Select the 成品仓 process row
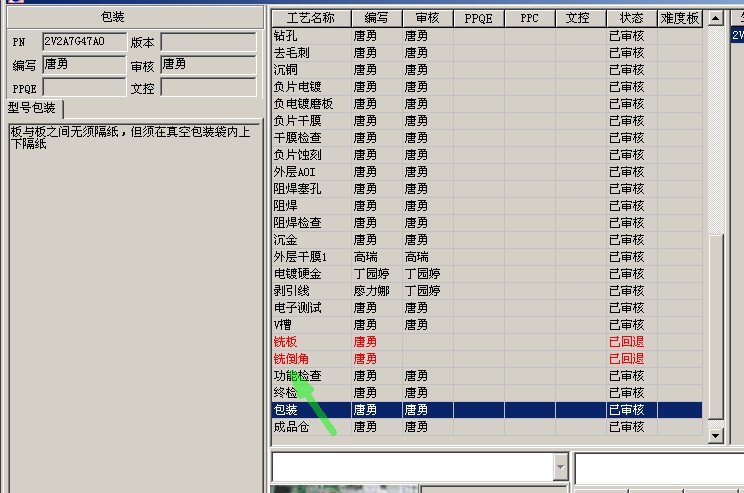Viewport: 744px width, 493px height. click(x=487, y=427)
